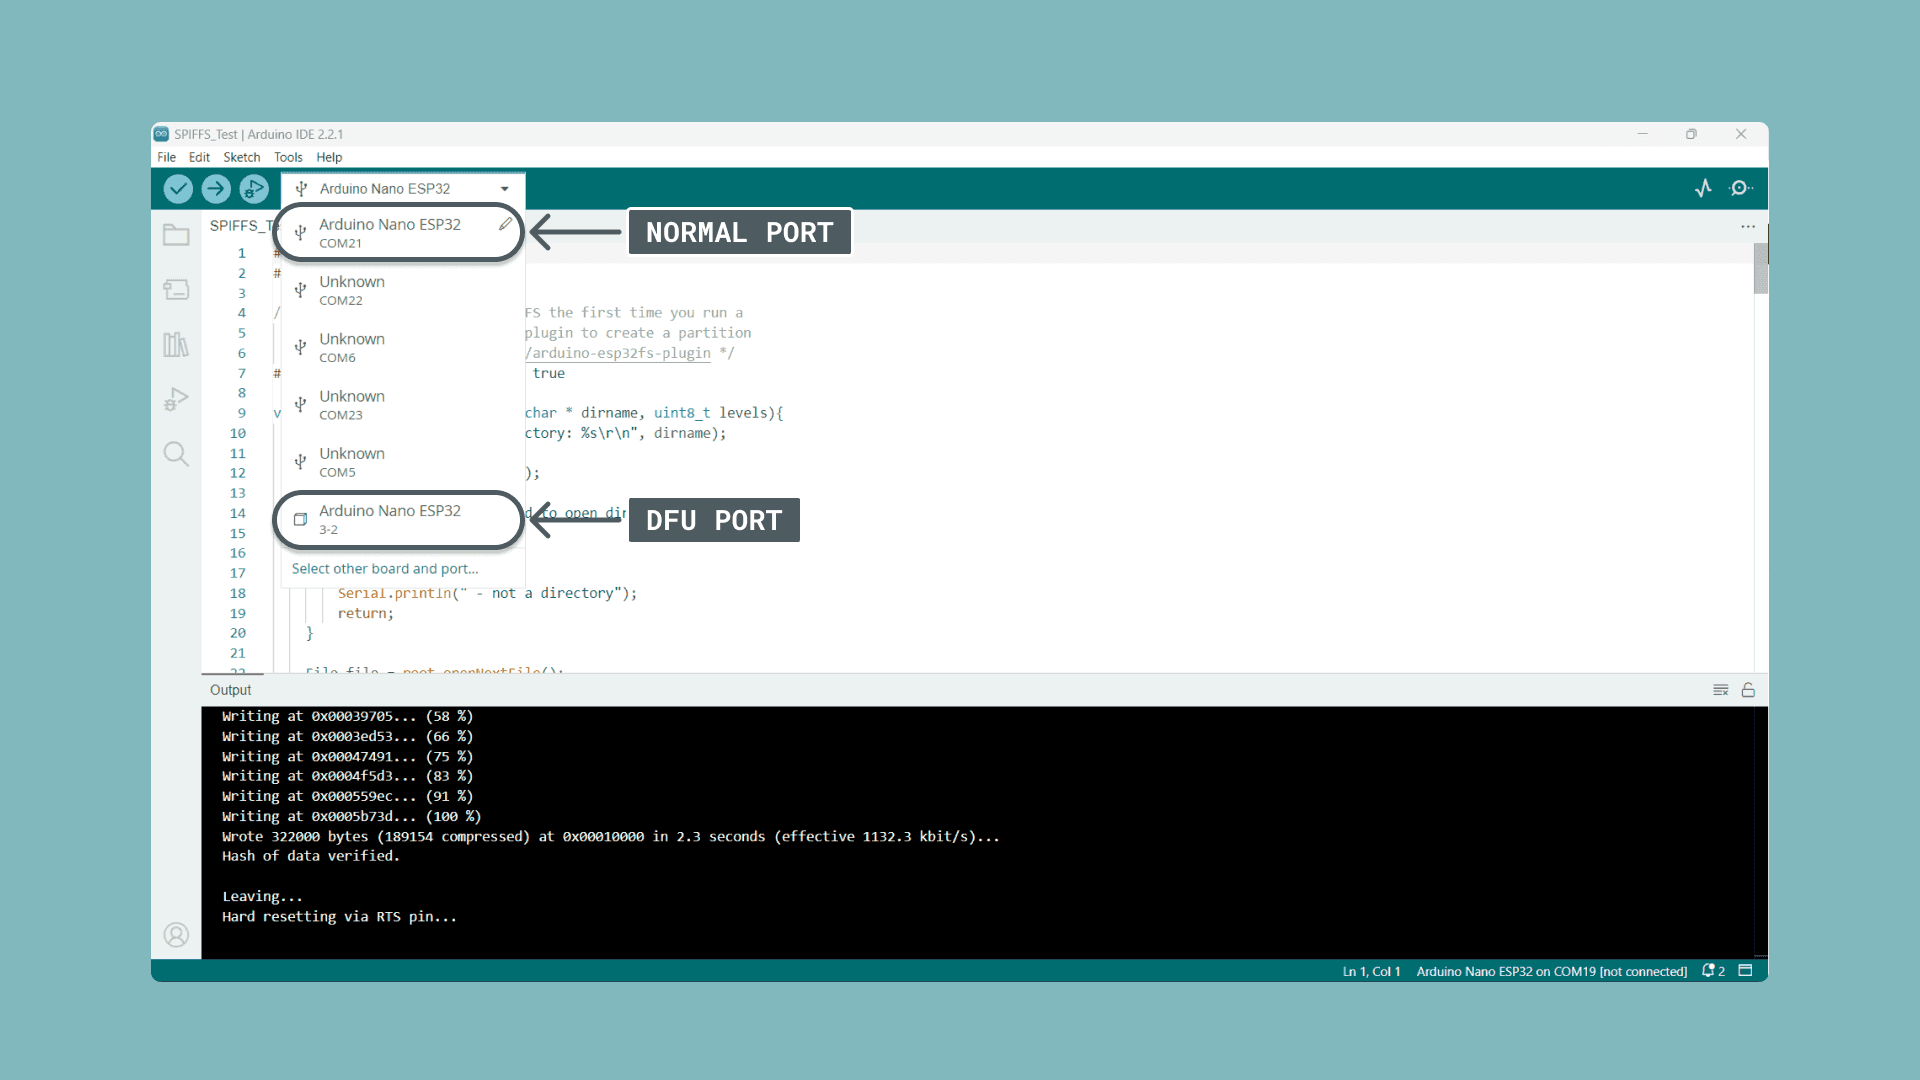Click Select other board and port link
The width and height of the screenshot is (1920, 1080).
point(385,569)
